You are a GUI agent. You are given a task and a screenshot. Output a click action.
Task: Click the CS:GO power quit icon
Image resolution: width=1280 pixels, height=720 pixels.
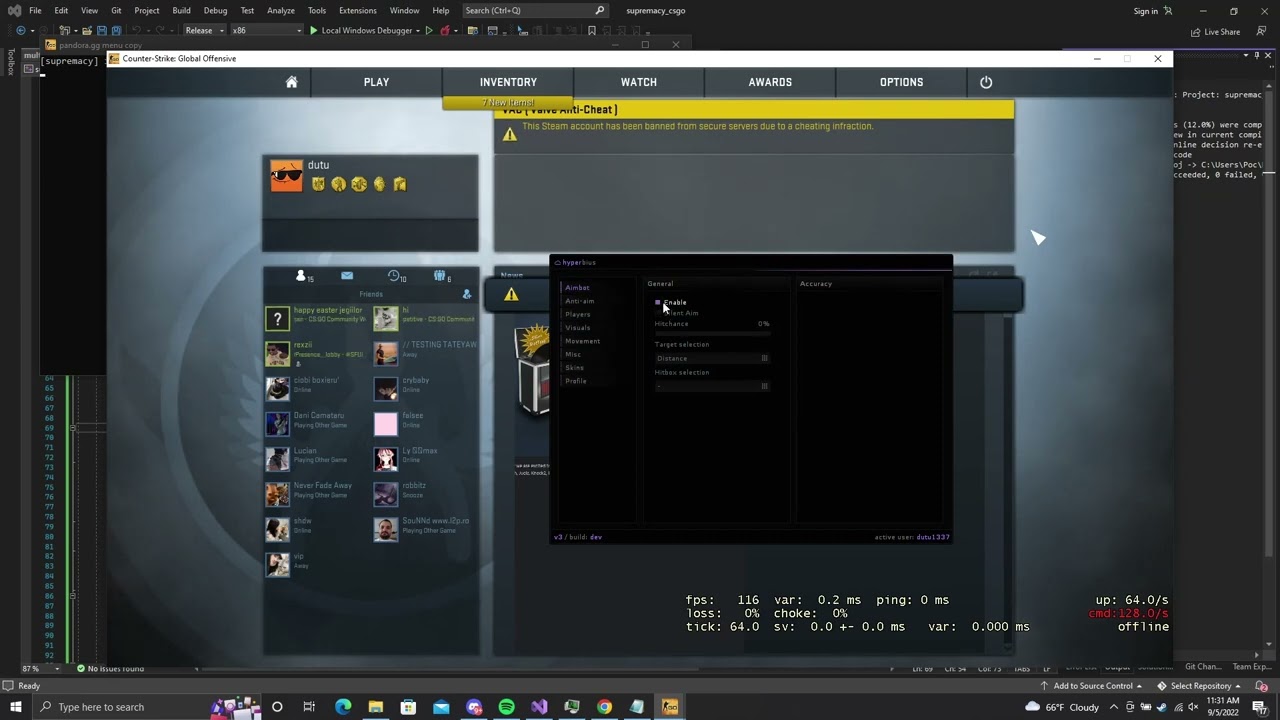pos(986,82)
